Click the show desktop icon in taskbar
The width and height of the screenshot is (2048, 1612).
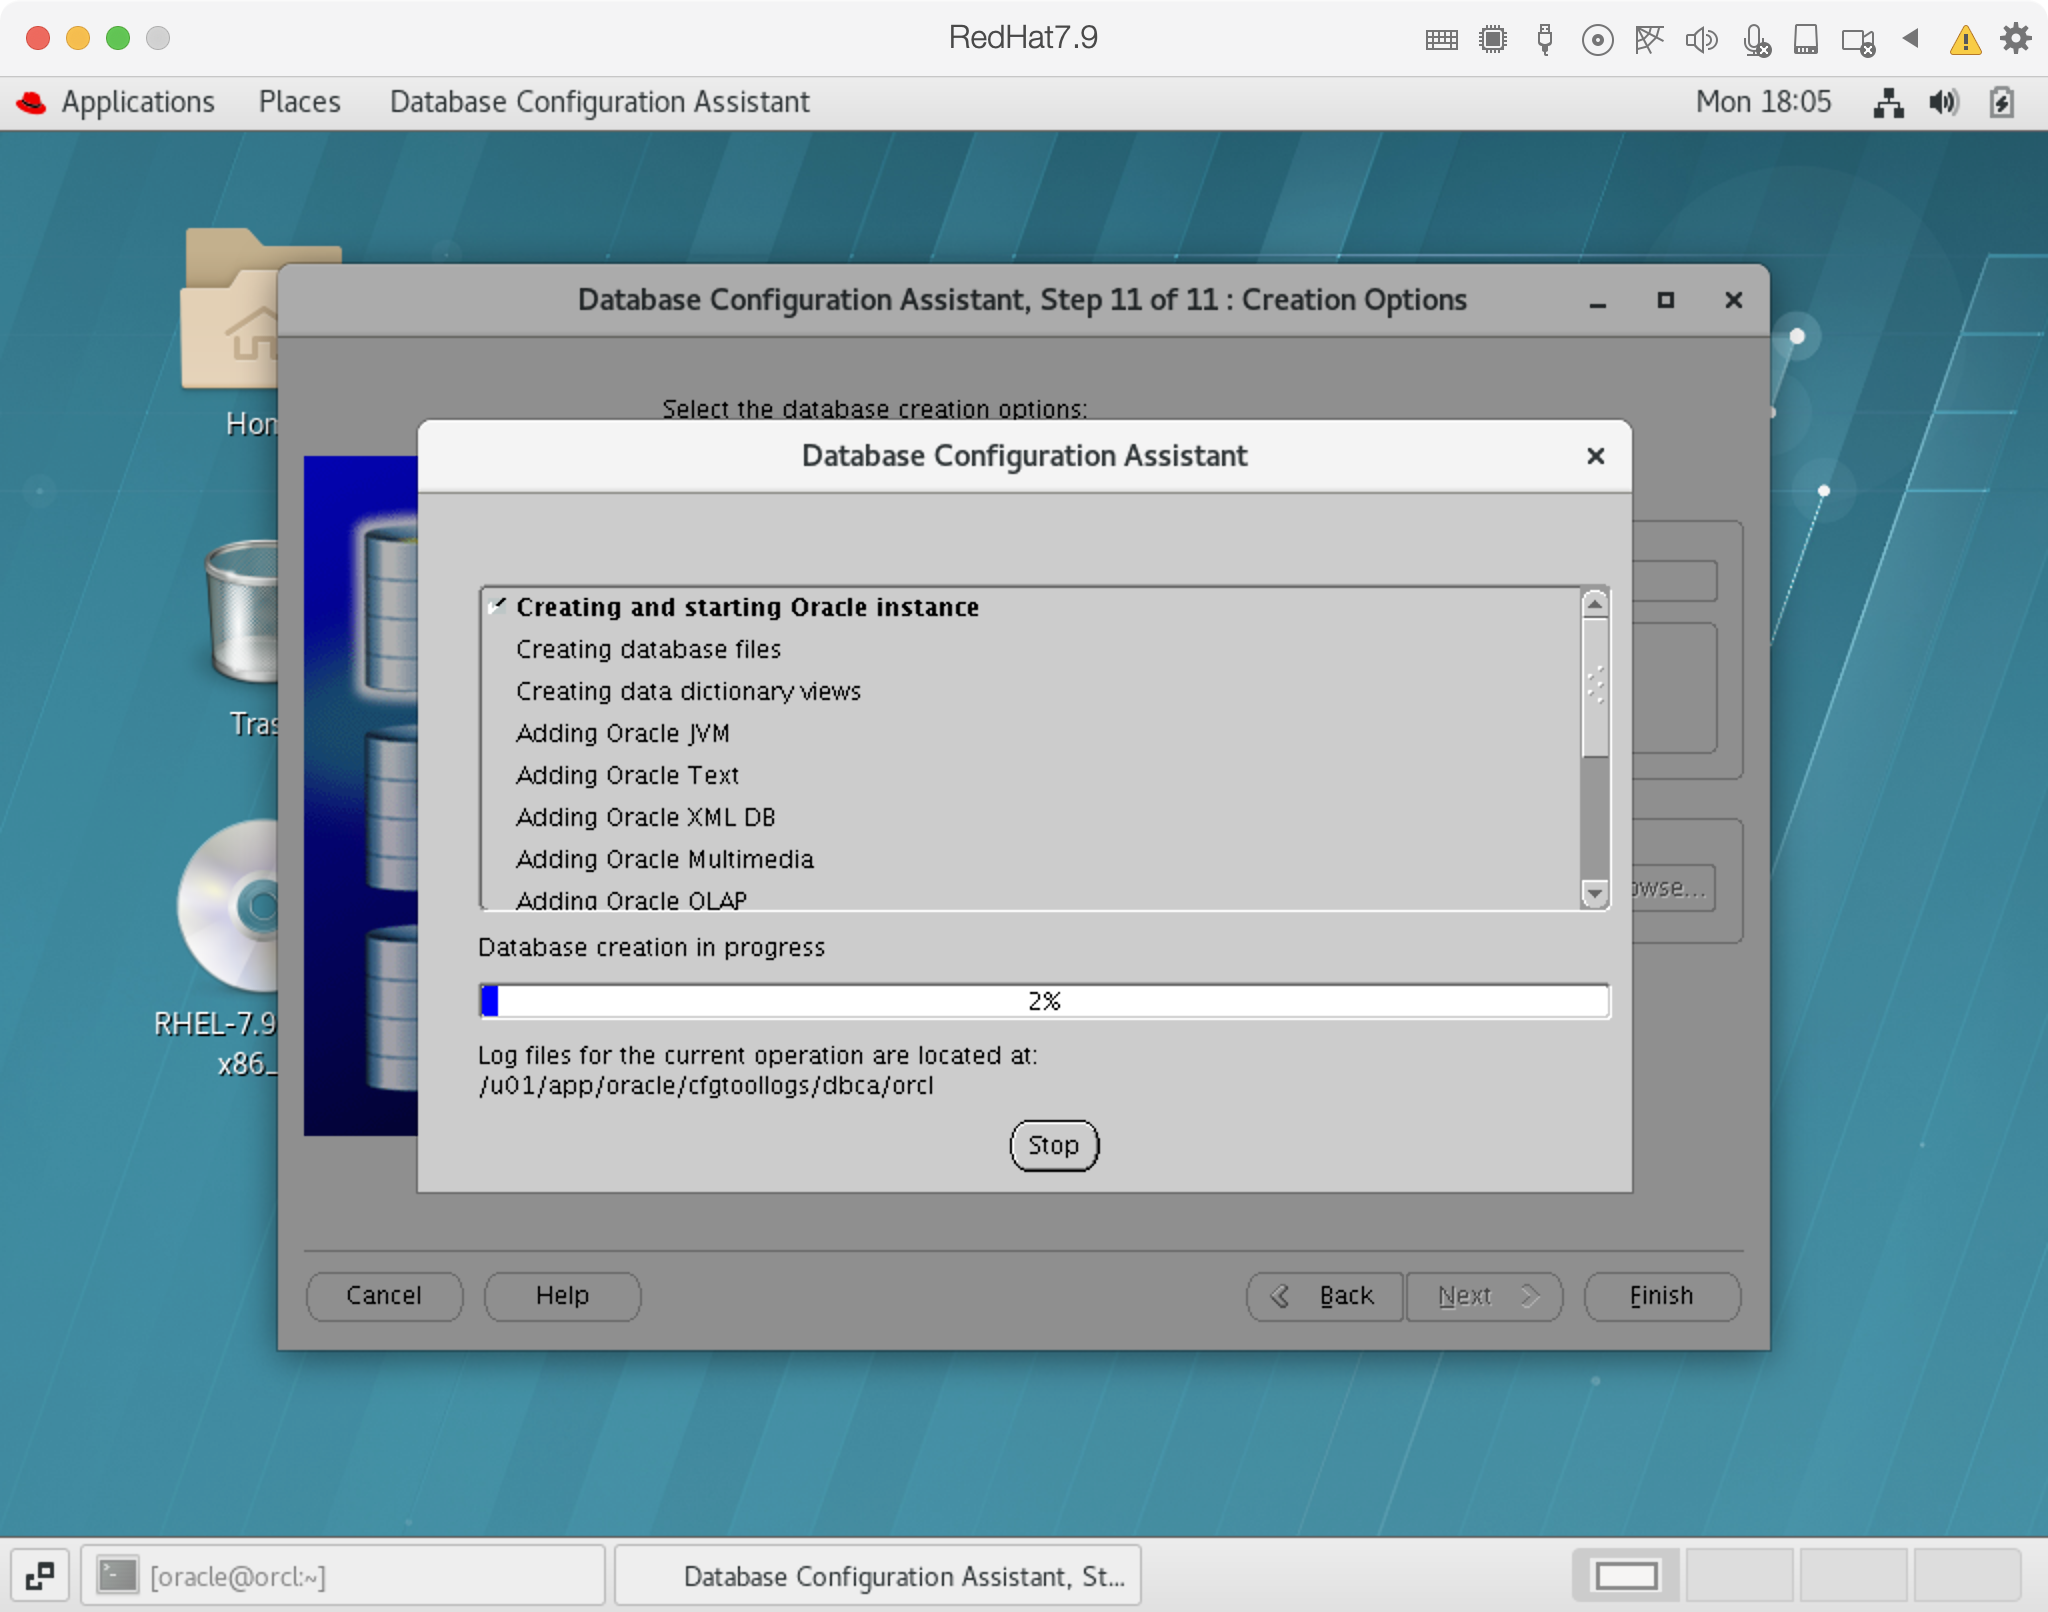tap(40, 1576)
